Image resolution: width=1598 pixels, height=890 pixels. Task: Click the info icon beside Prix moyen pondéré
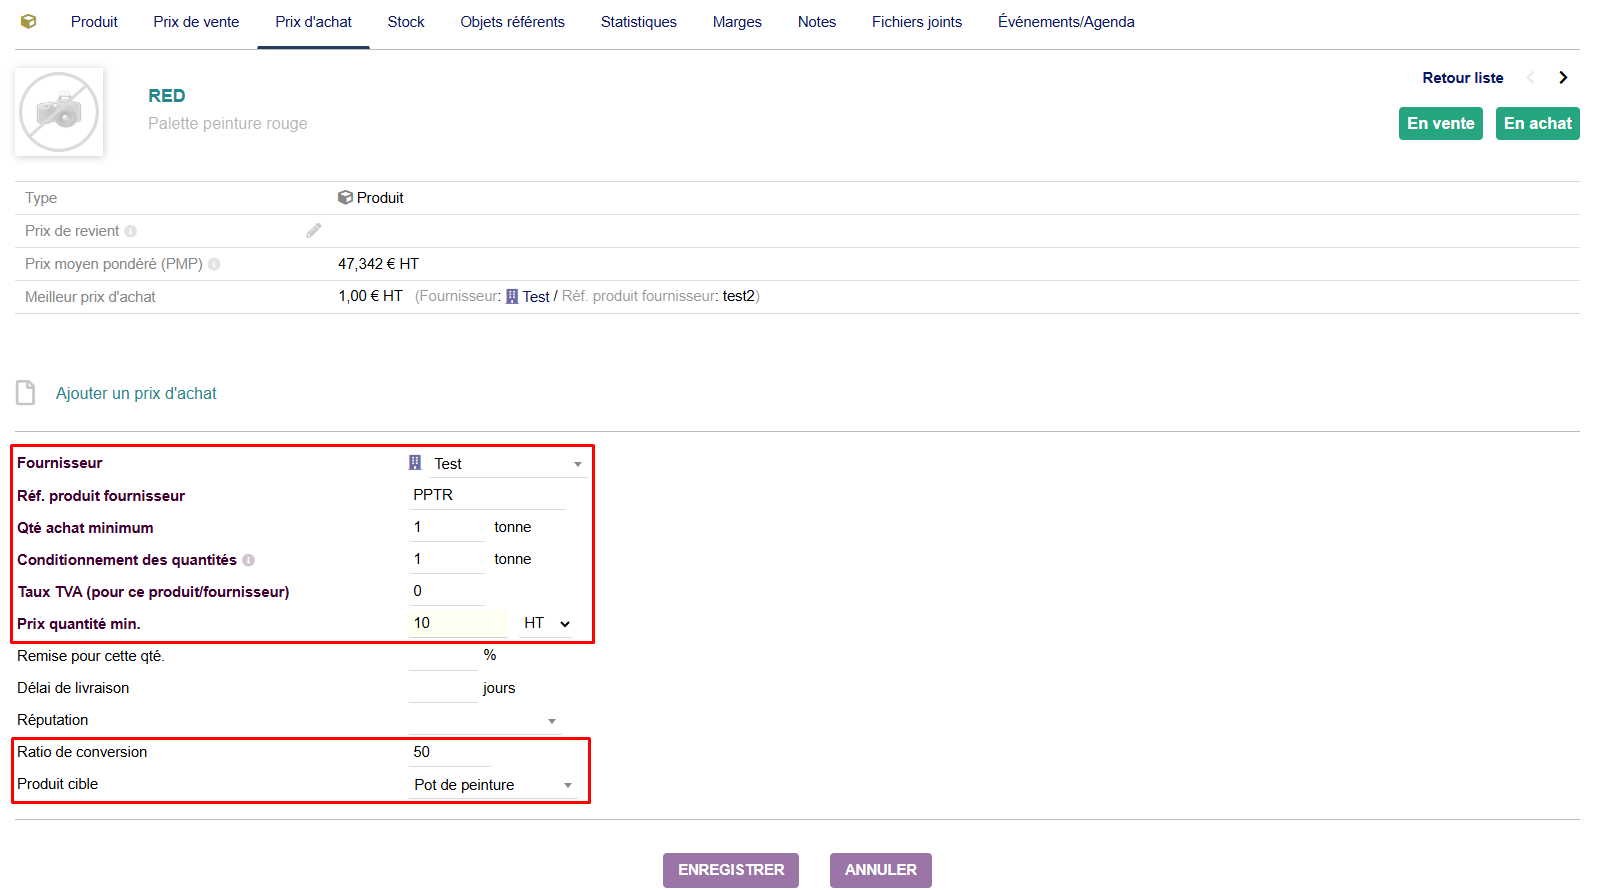point(214,264)
